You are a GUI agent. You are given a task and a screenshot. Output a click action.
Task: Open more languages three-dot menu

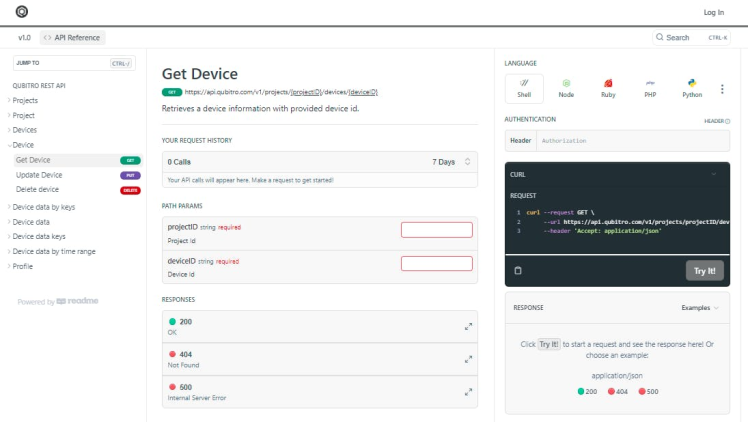click(x=722, y=89)
